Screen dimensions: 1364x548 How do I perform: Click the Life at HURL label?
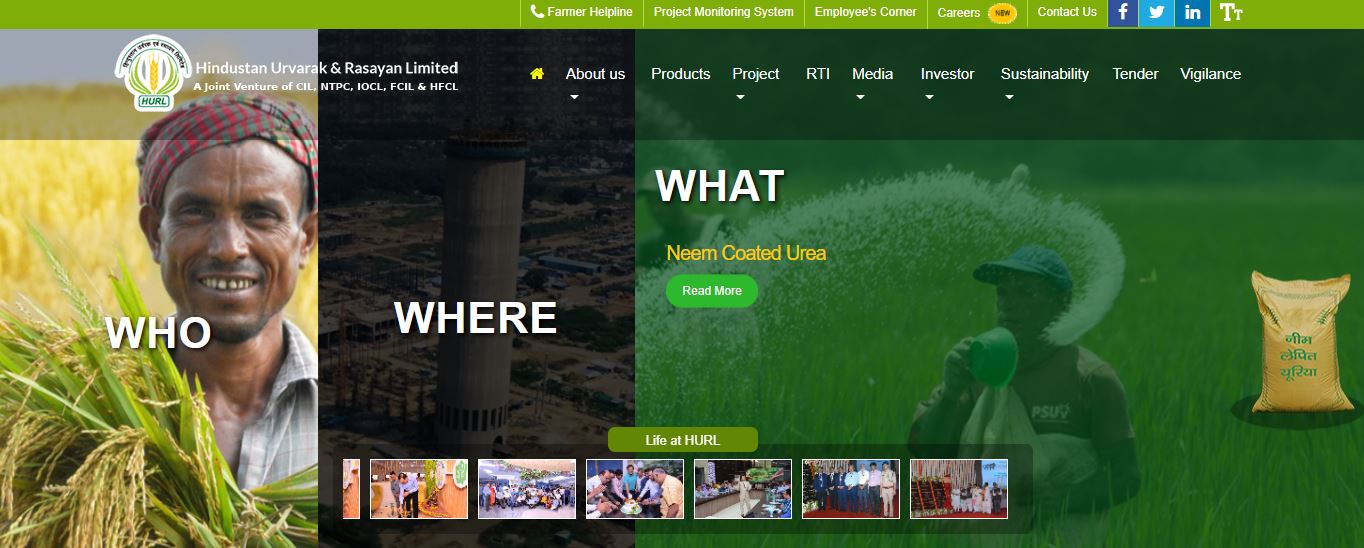[683, 440]
